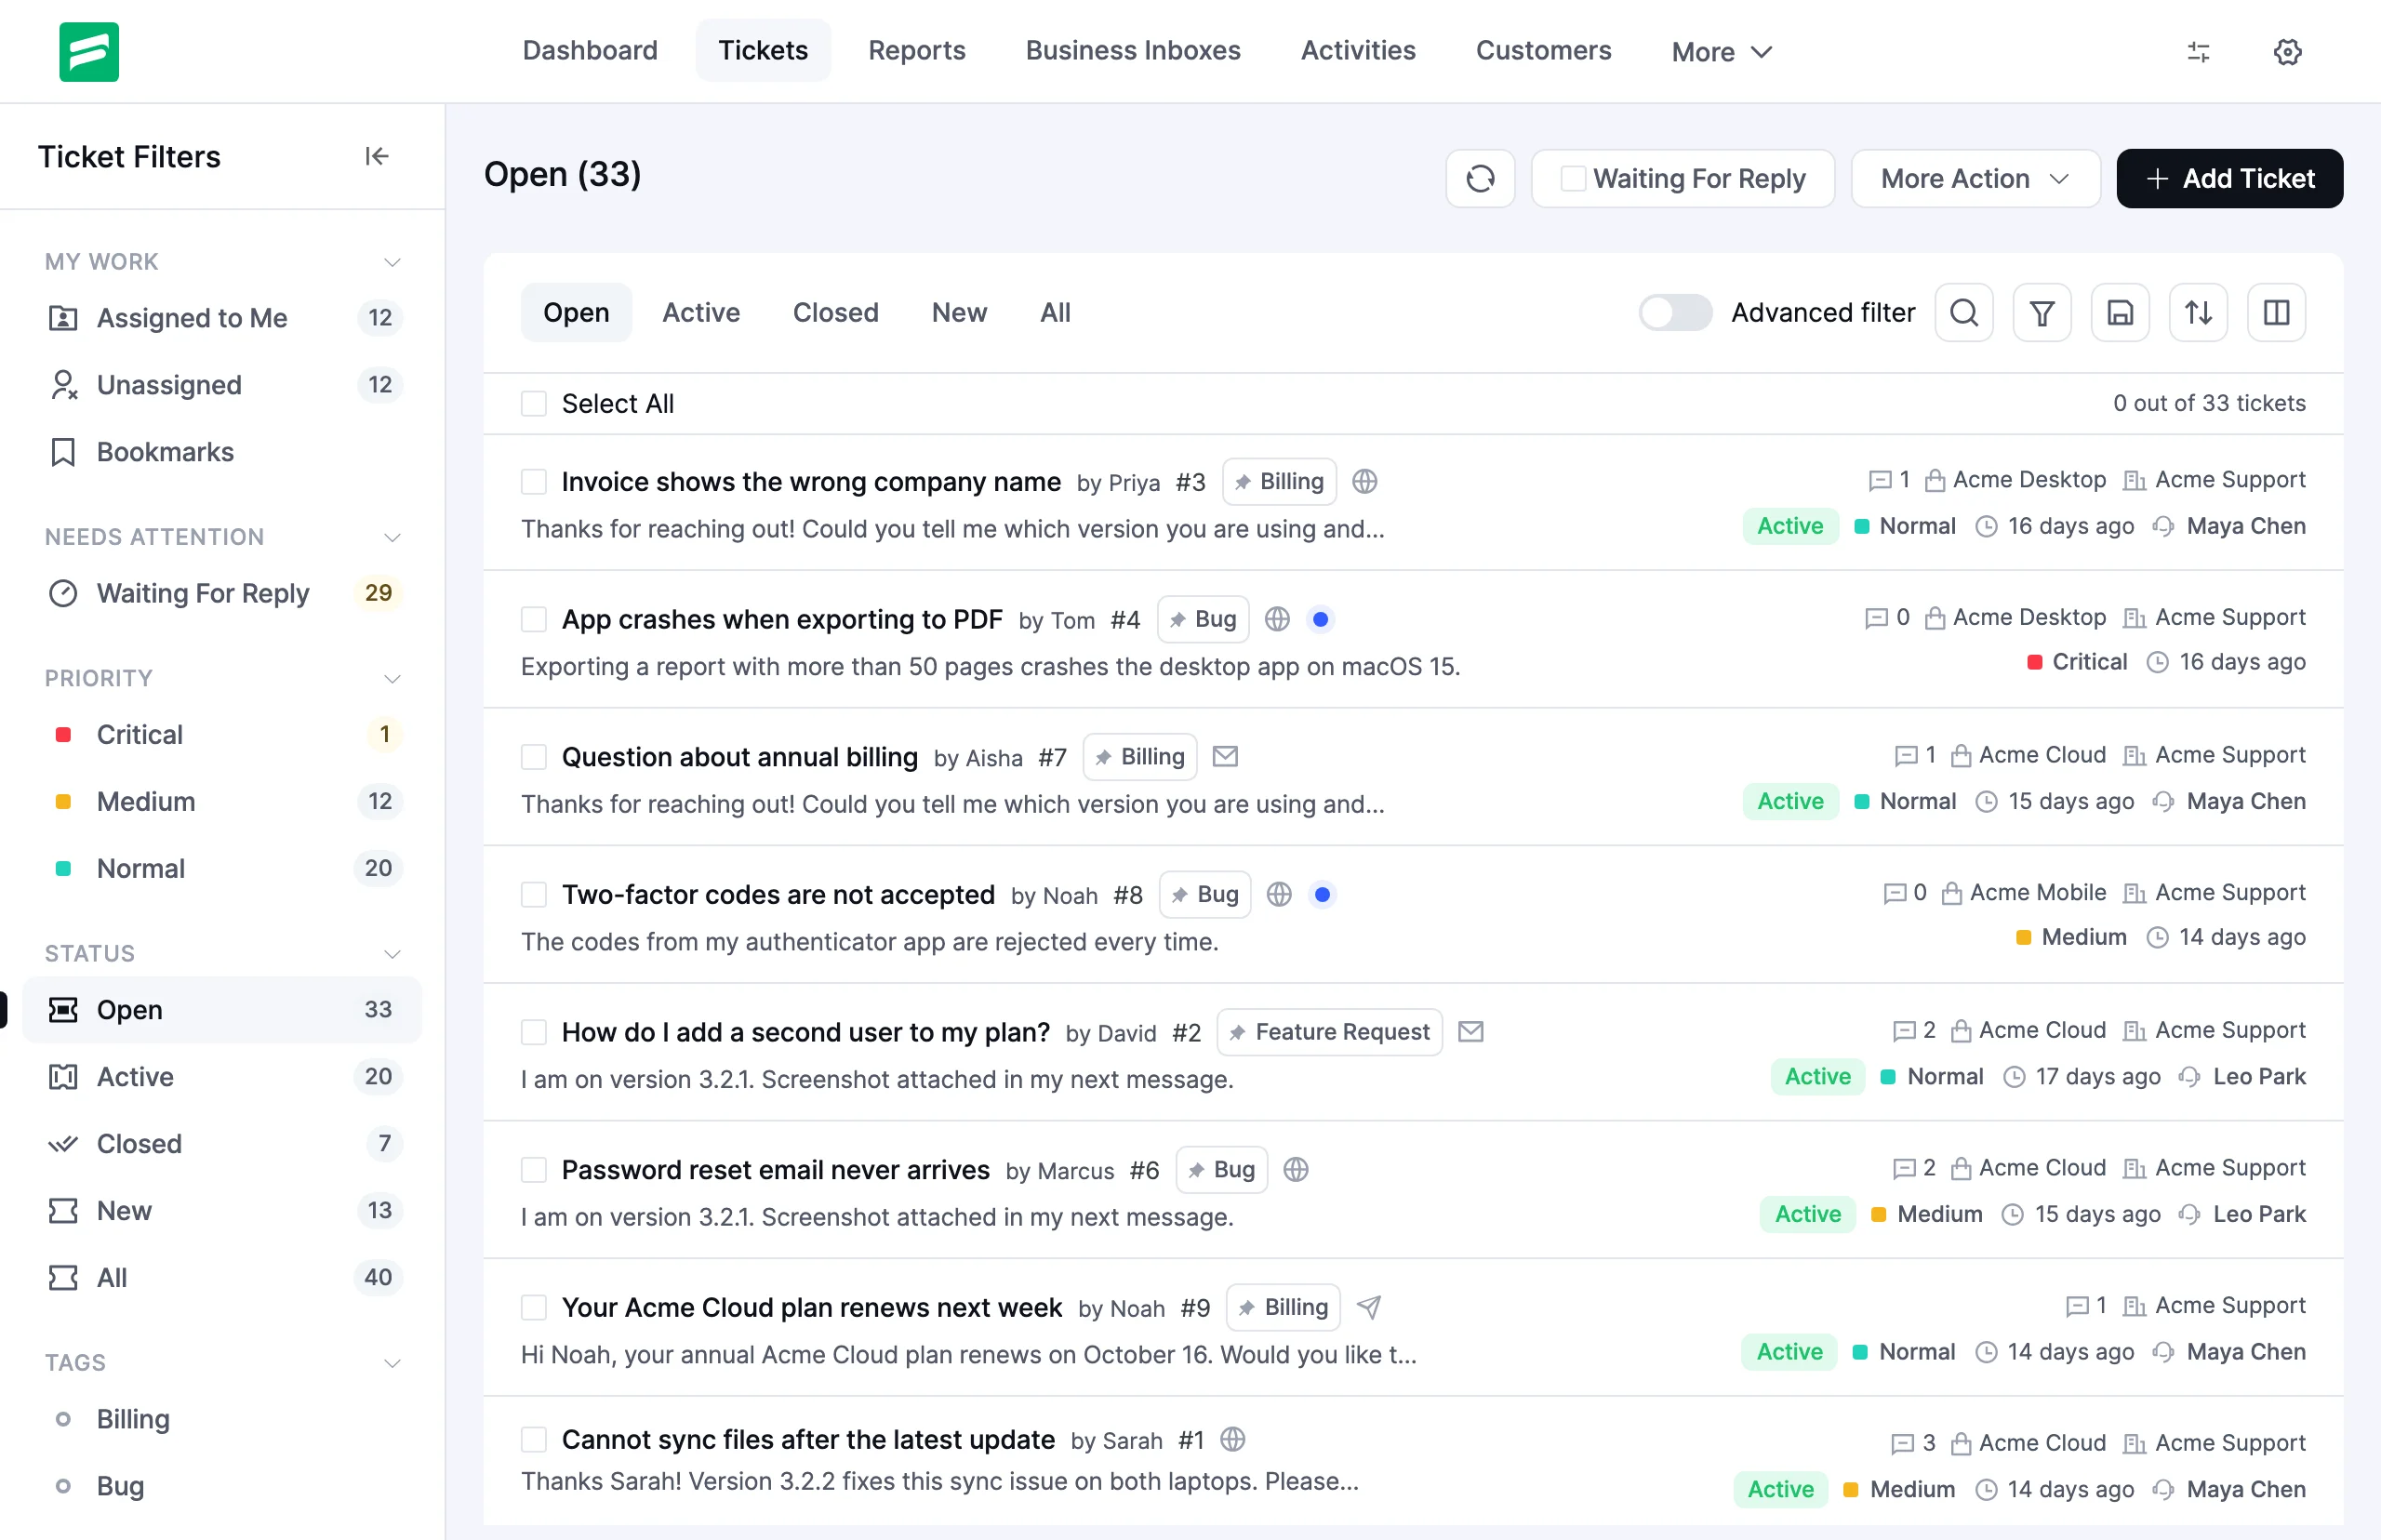
Task: Click the funnel filter icon
Action: pos(2042,313)
